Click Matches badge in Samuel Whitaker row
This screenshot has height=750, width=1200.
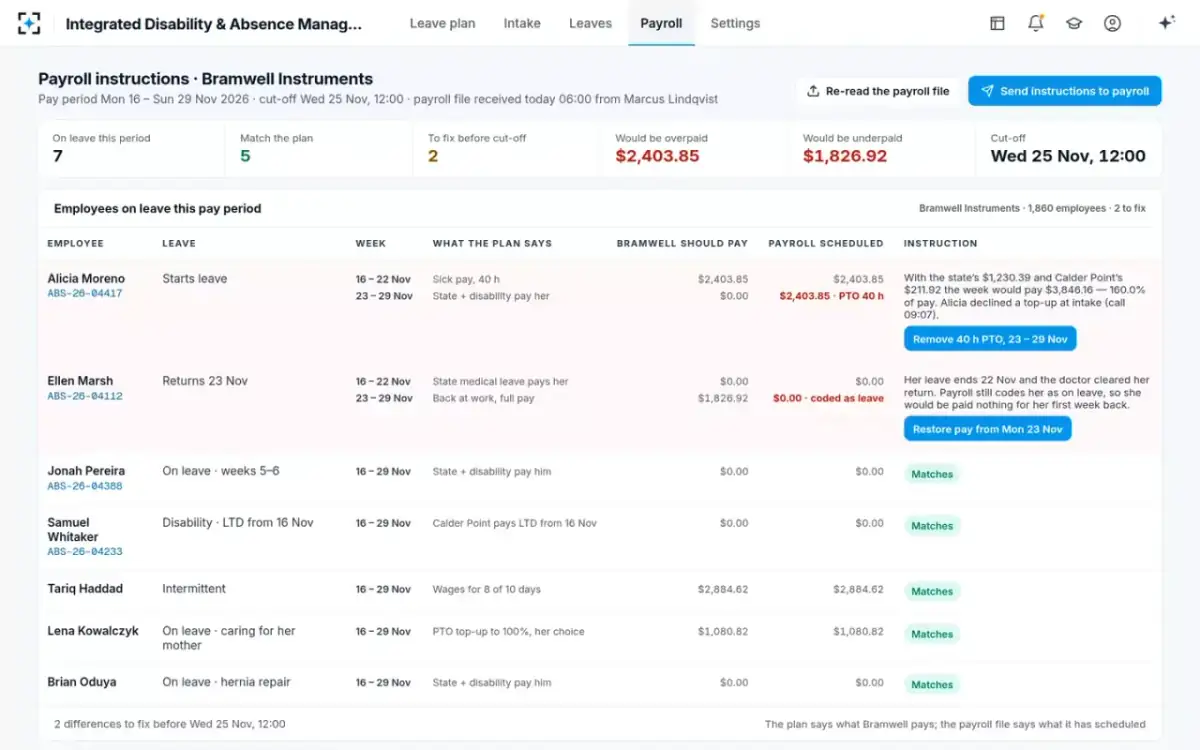tap(932, 526)
